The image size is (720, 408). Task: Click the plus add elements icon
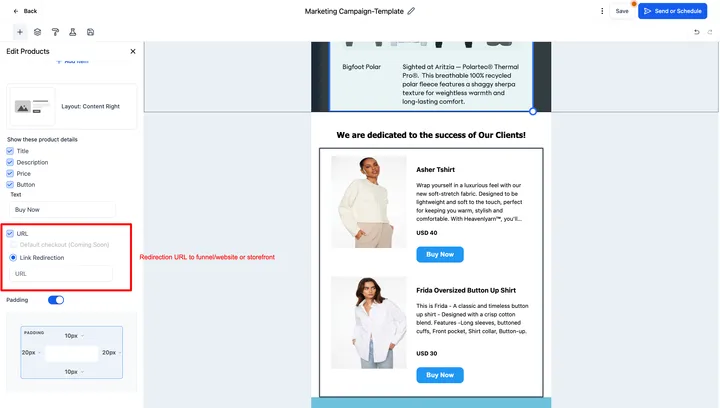tap(20, 32)
